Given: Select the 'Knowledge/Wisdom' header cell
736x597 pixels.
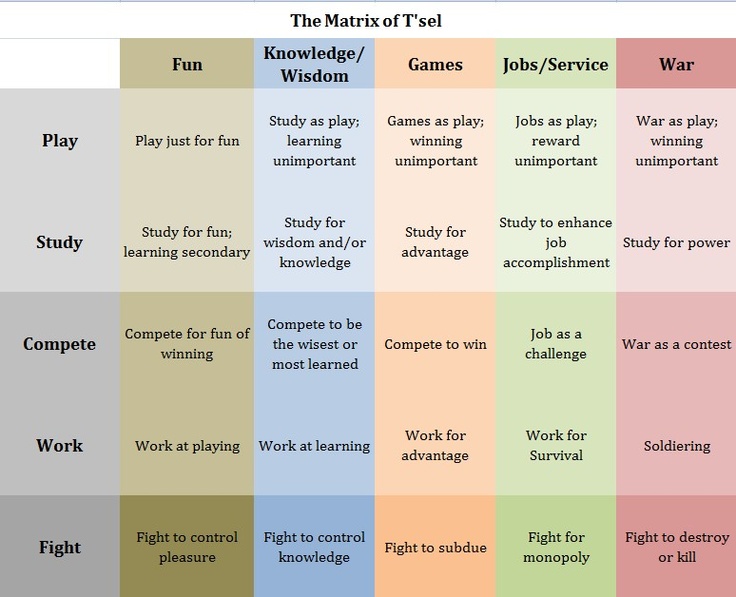Looking at the screenshot, I should pyautogui.click(x=314, y=64).
